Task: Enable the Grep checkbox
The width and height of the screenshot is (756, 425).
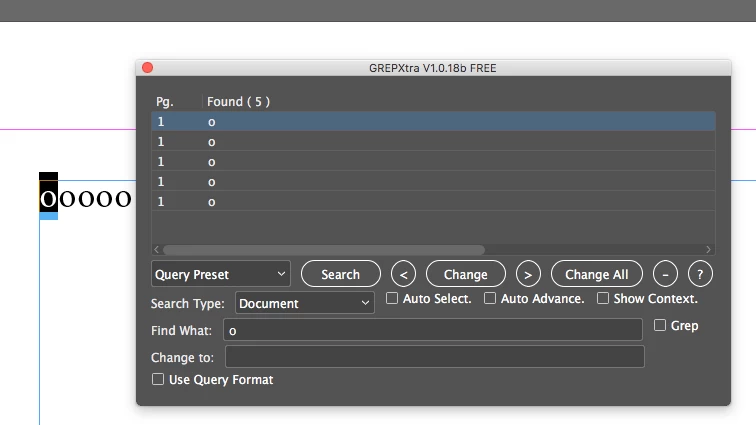Action: (660, 325)
